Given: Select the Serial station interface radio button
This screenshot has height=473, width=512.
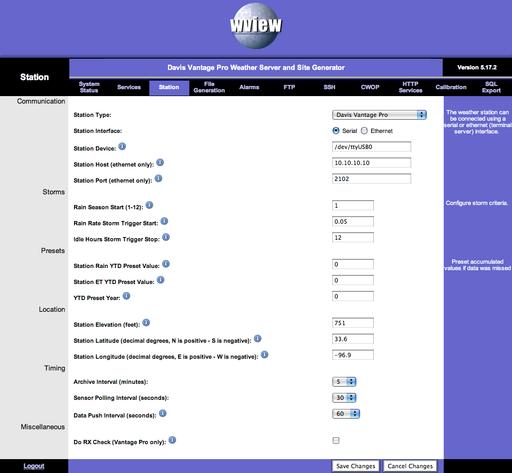Looking at the screenshot, I should point(336,131).
